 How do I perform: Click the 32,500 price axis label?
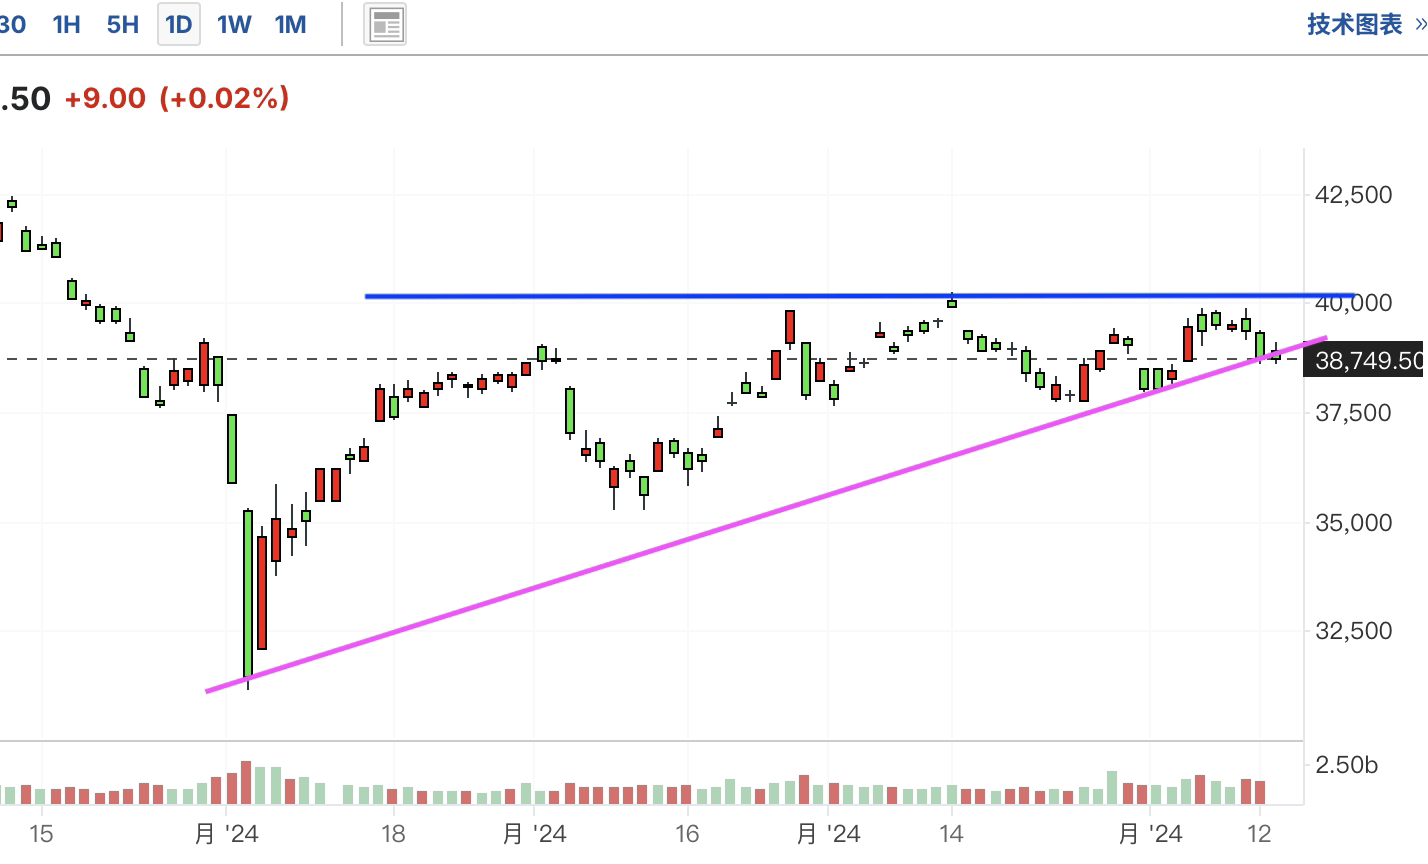[x=1353, y=630]
